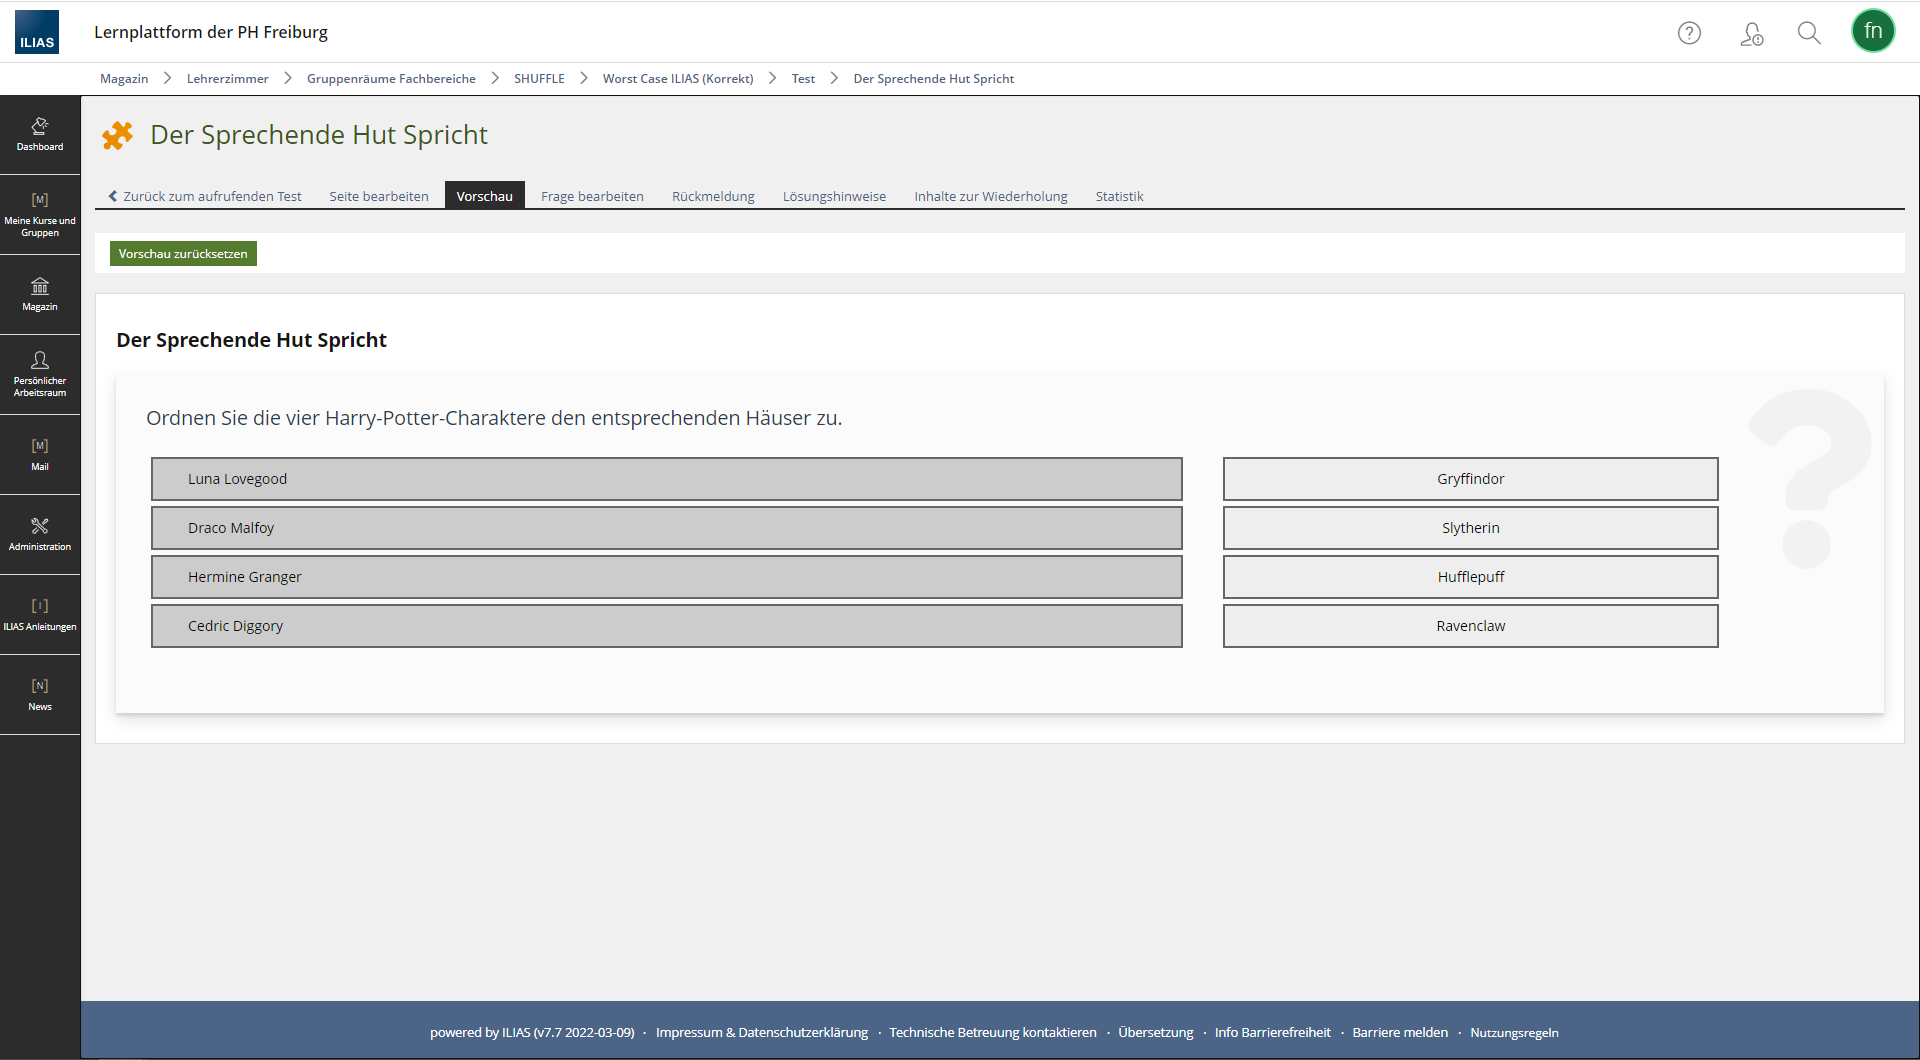Screen dimensions: 1920x1060
Task: Open Mail in the sidebar
Action: pyautogui.click(x=40, y=454)
